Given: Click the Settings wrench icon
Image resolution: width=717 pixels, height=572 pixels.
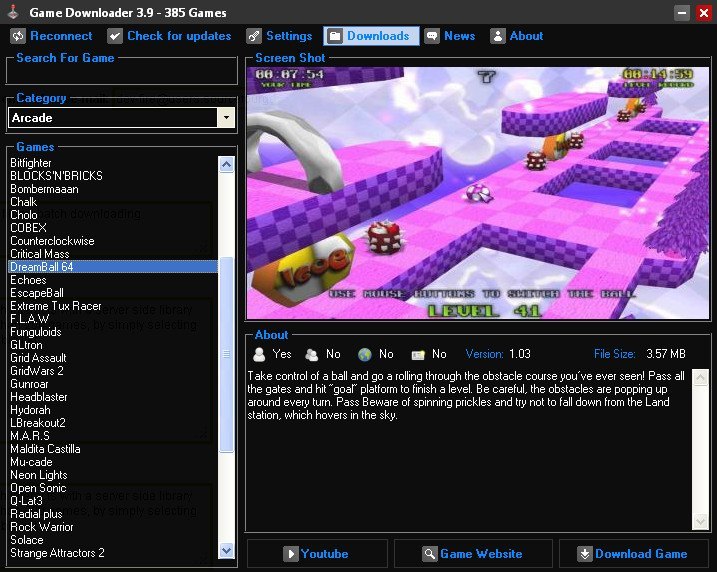Looking at the screenshot, I should pyautogui.click(x=254, y=36).
